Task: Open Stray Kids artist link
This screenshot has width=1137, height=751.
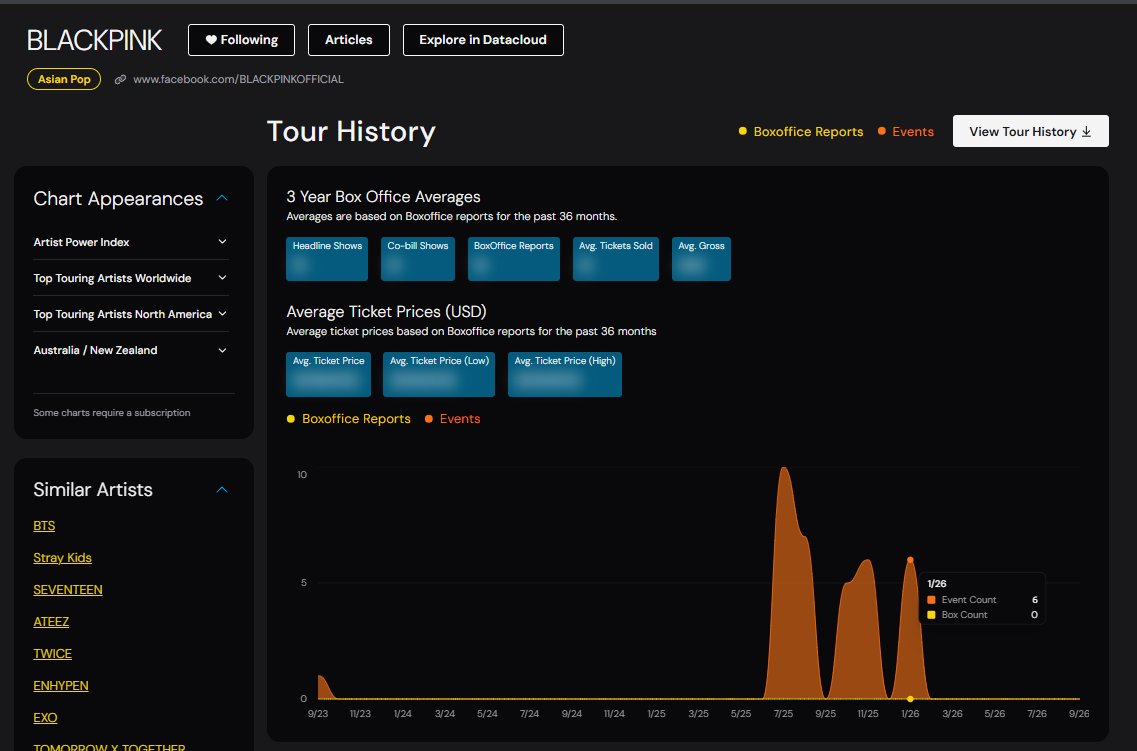Action: click(x=62, y=557)
